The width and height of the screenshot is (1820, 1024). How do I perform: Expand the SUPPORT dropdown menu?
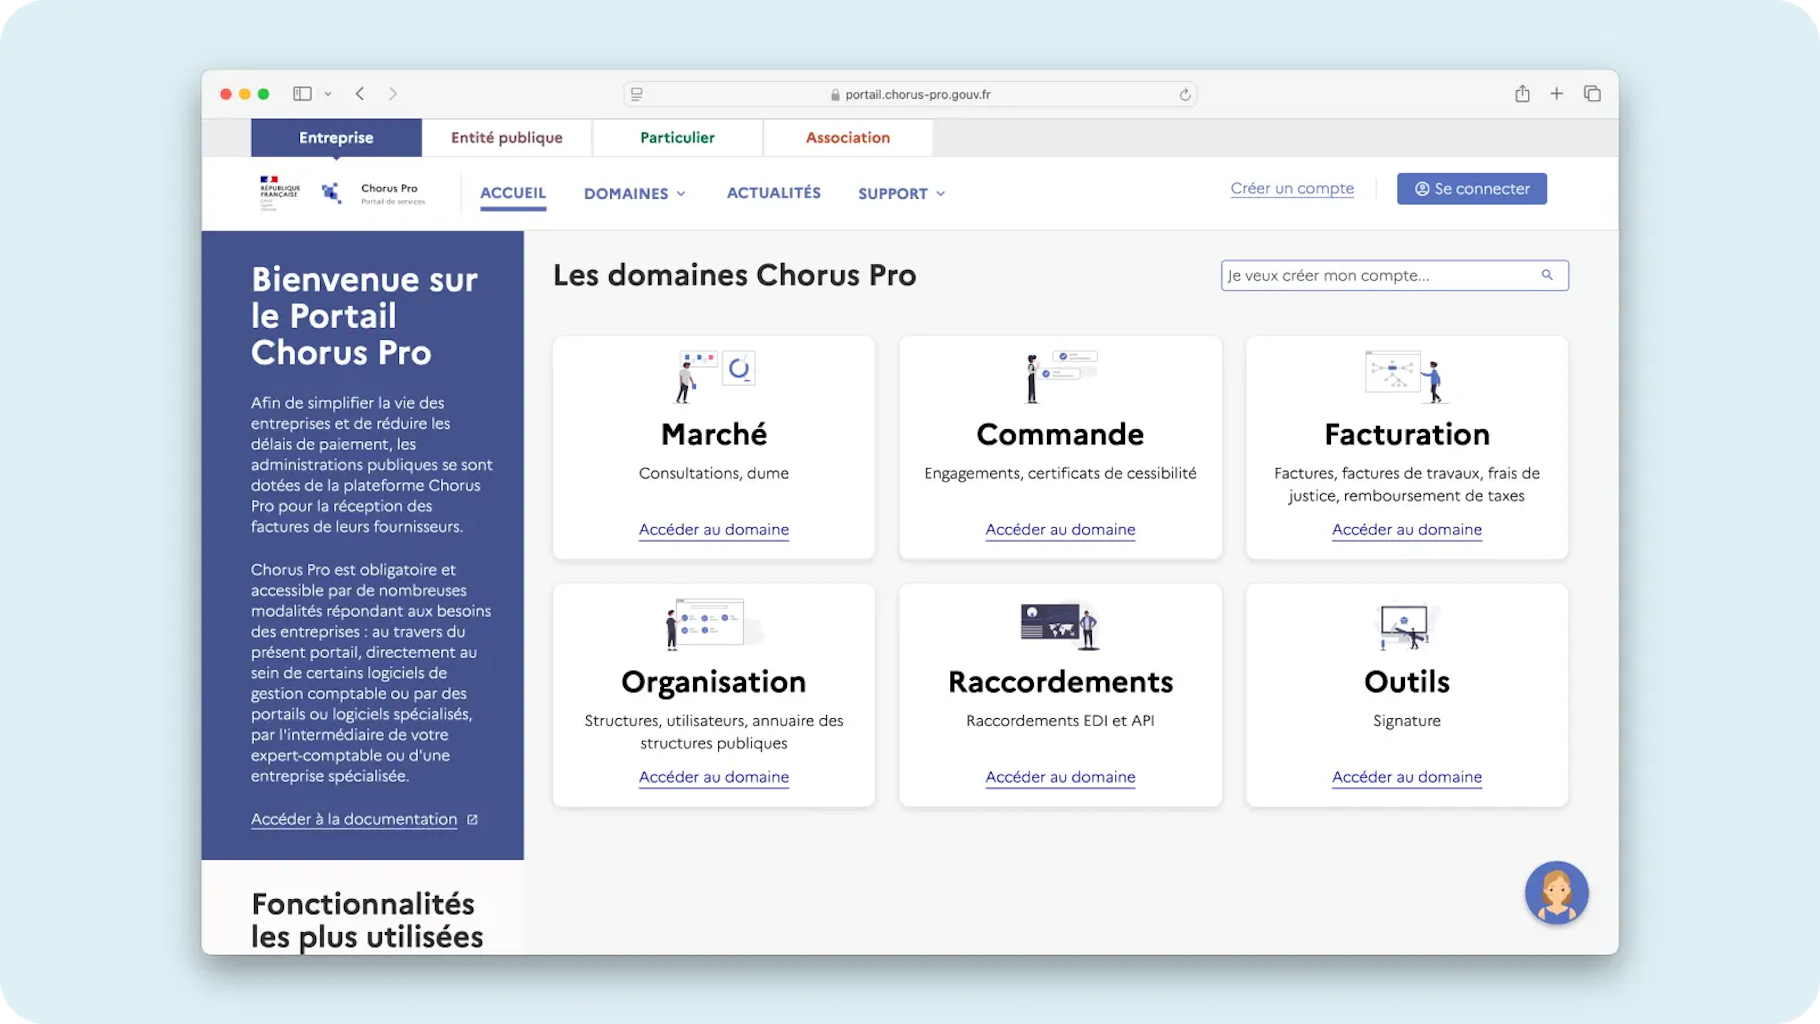click(x=902, y=194)
